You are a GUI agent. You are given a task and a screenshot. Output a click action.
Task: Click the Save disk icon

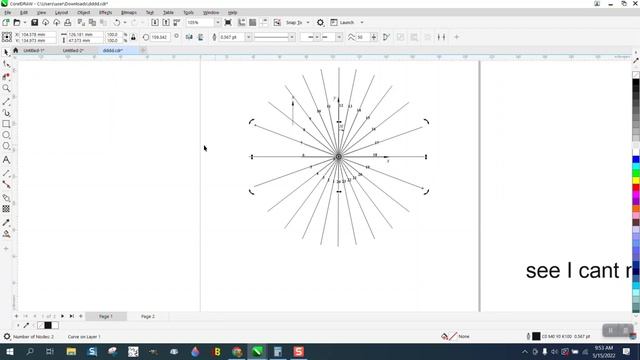[x=34, y=22]
